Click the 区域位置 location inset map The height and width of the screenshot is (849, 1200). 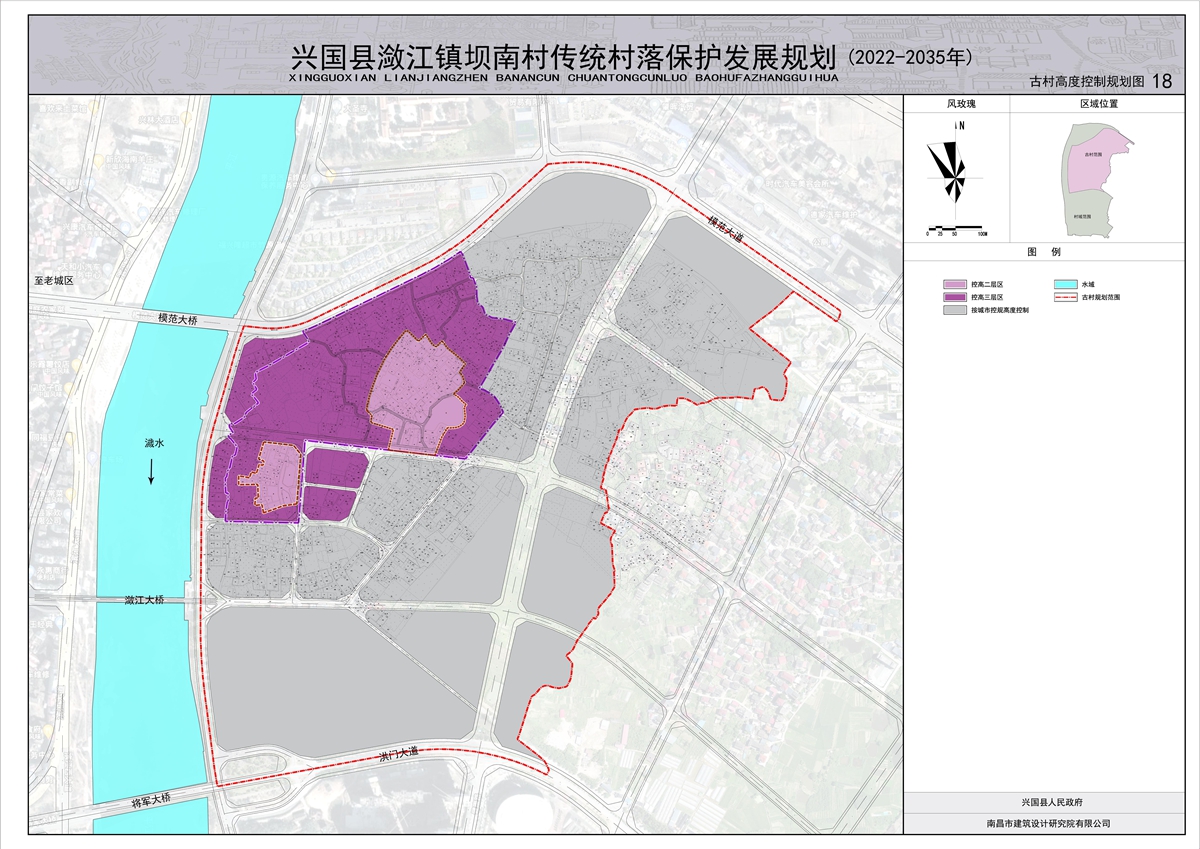1097,180
